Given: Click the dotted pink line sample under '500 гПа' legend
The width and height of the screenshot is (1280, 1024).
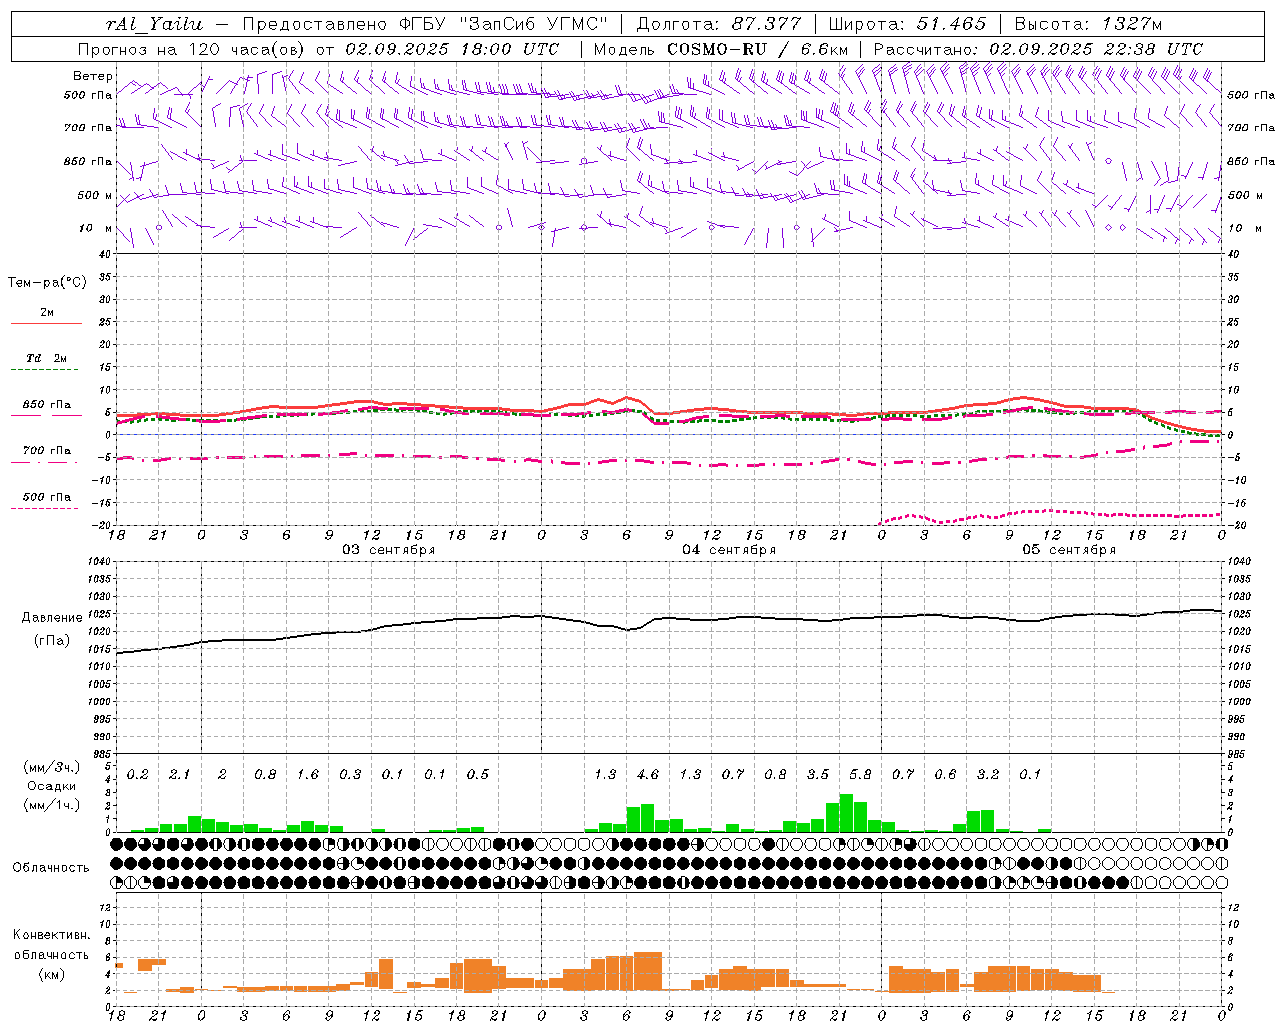Looking at the screenshot, I should (x=44, y=509).
